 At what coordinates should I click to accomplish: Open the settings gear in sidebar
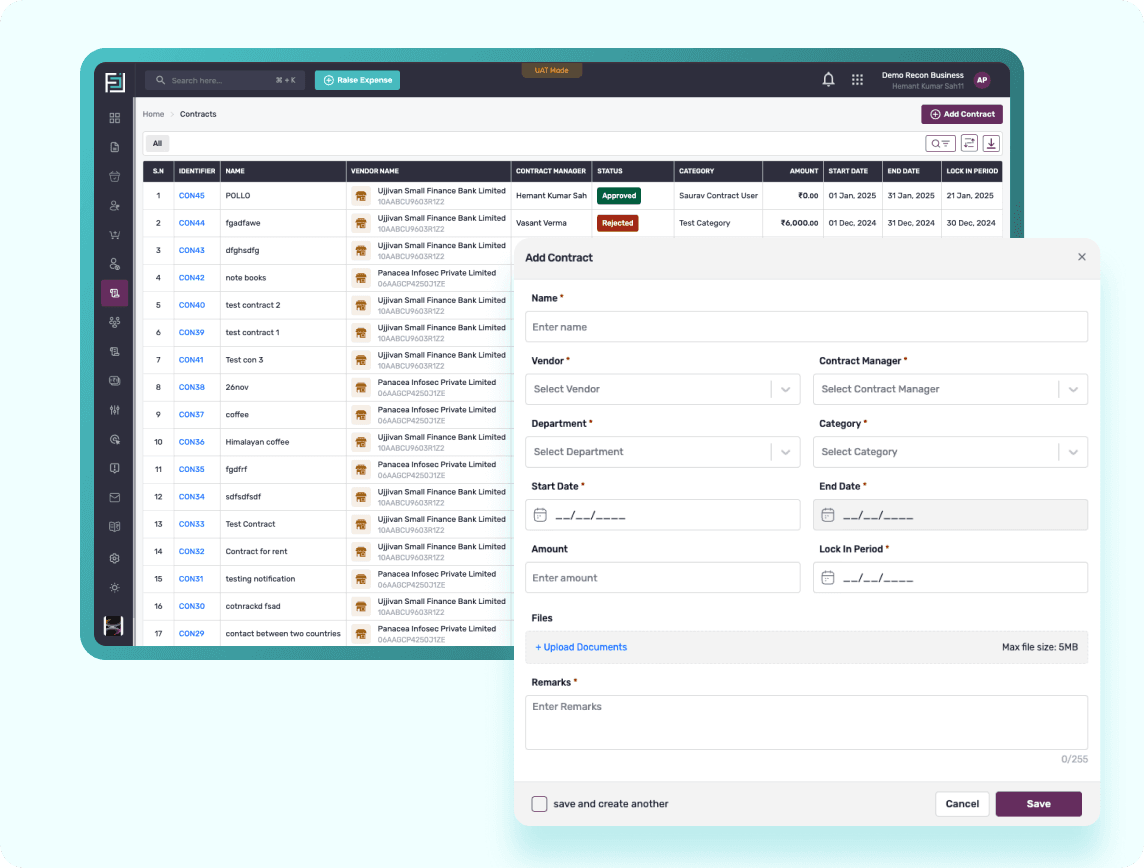pyautogui.click(x=115, y=558)
